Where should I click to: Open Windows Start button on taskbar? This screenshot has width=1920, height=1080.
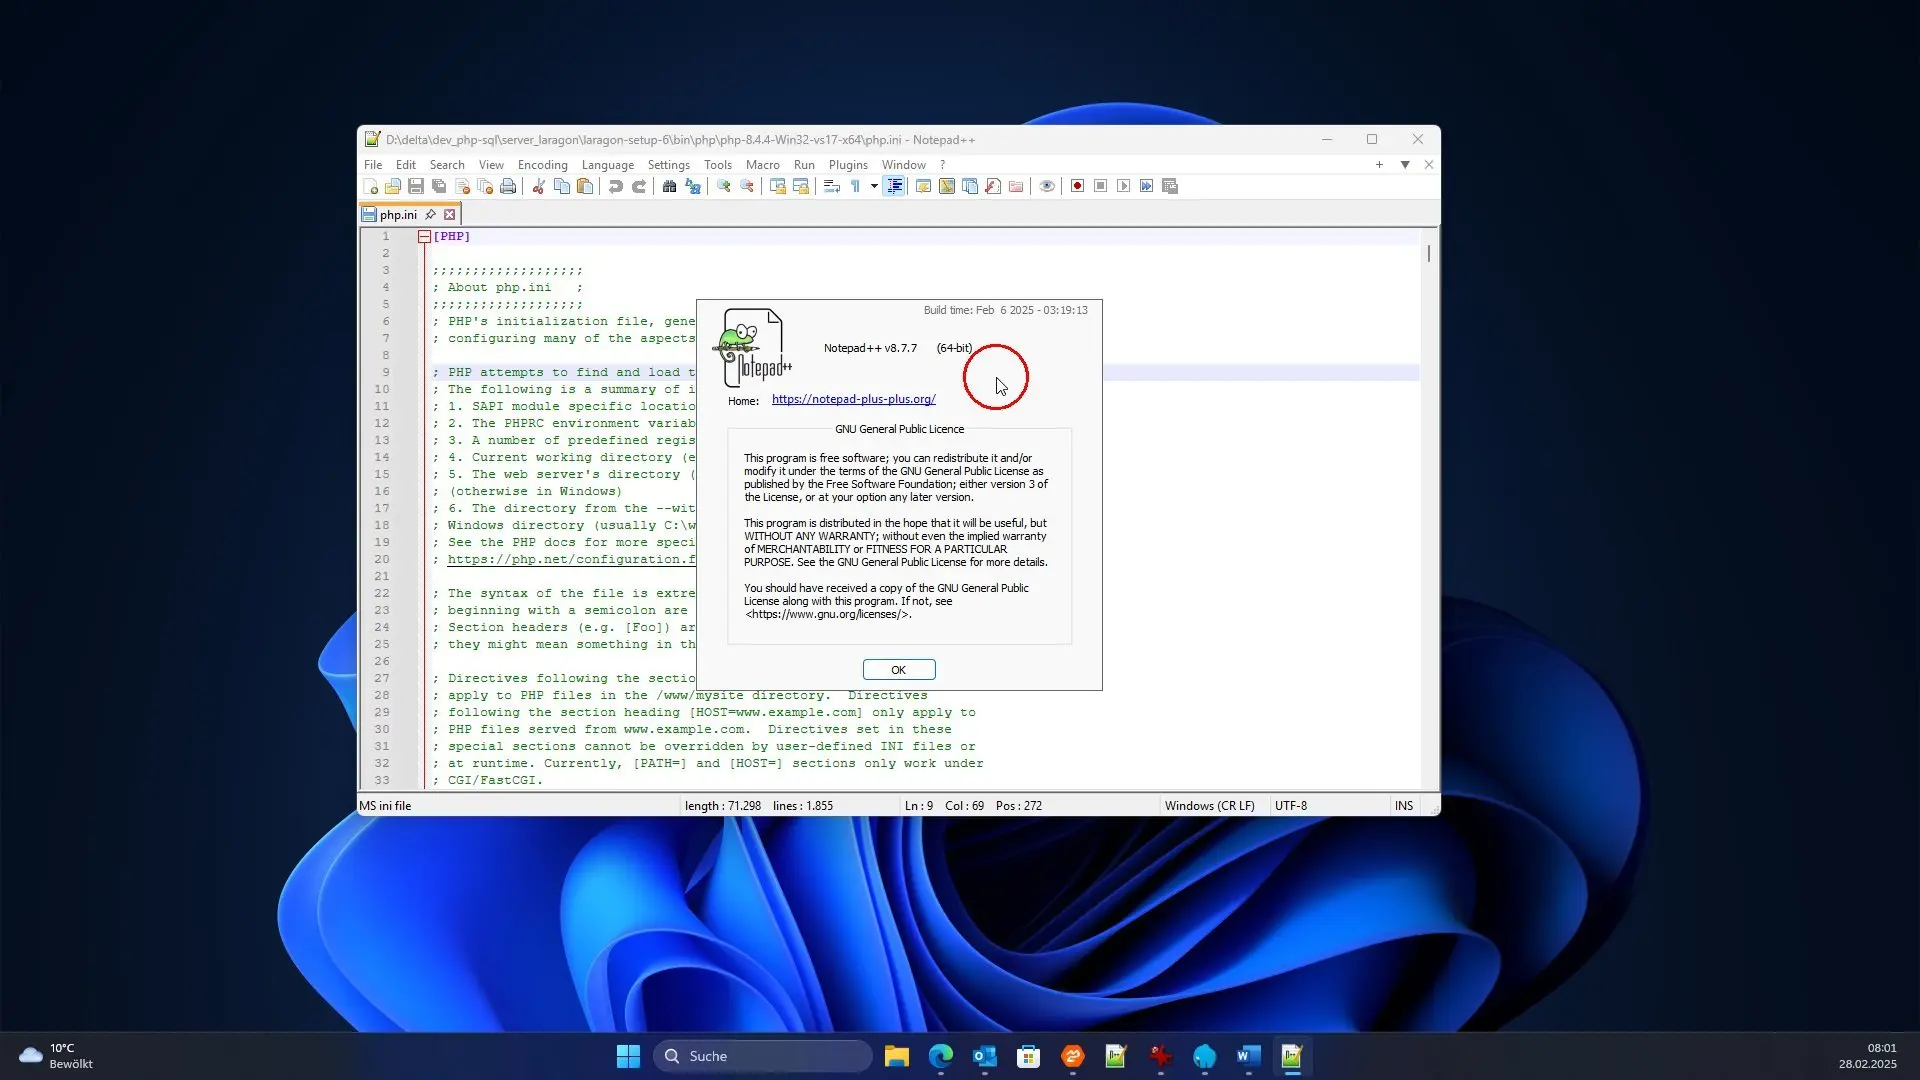tap(628, 1056)
